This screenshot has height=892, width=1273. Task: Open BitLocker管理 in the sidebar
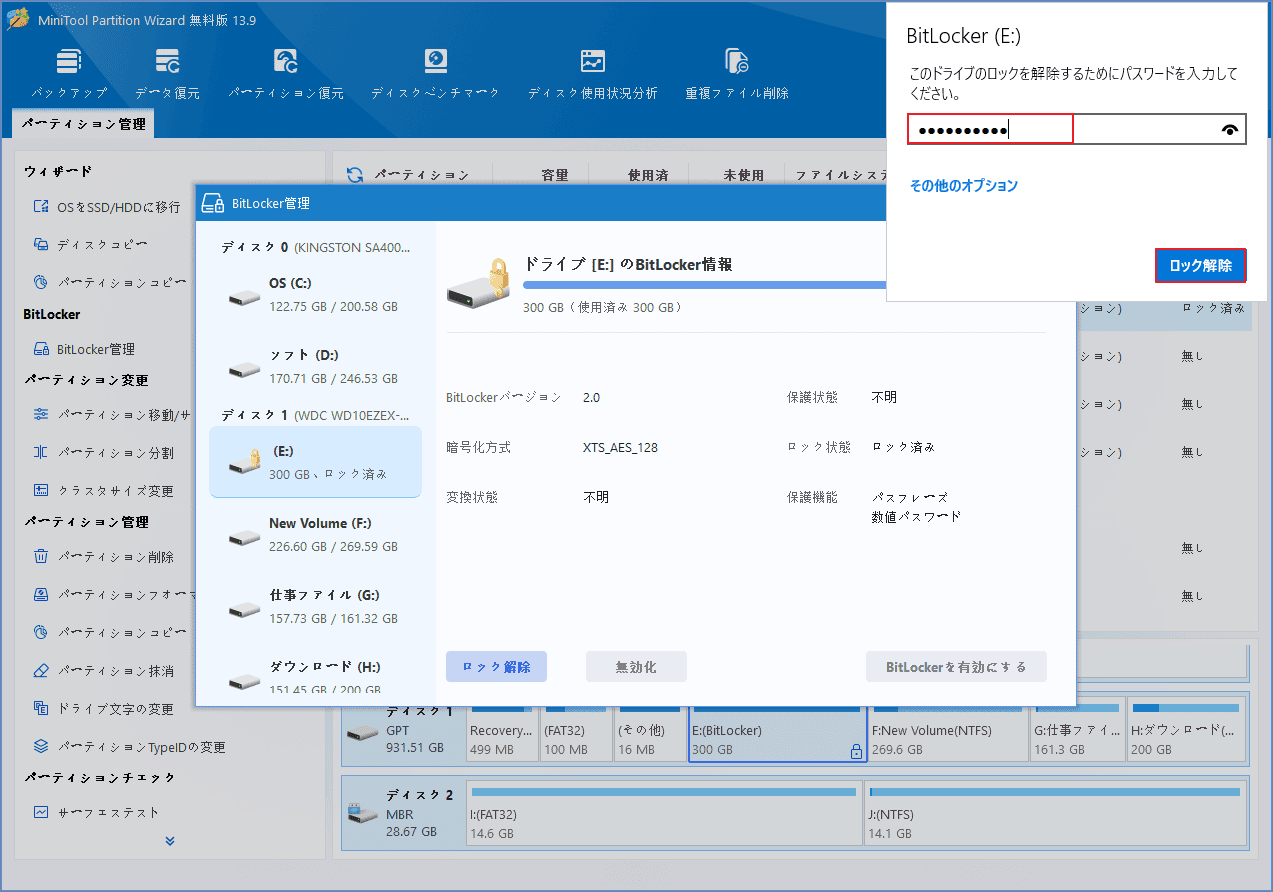tap(84, 349)
